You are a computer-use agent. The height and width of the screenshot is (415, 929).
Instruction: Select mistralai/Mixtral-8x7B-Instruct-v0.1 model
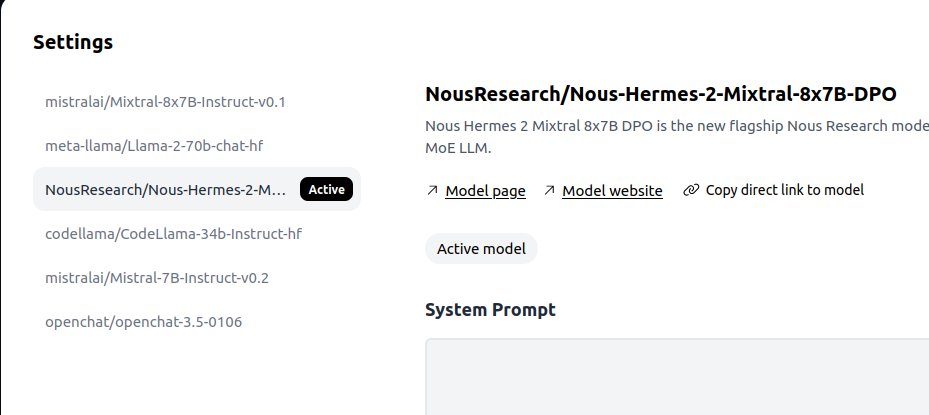coord(197,102)
